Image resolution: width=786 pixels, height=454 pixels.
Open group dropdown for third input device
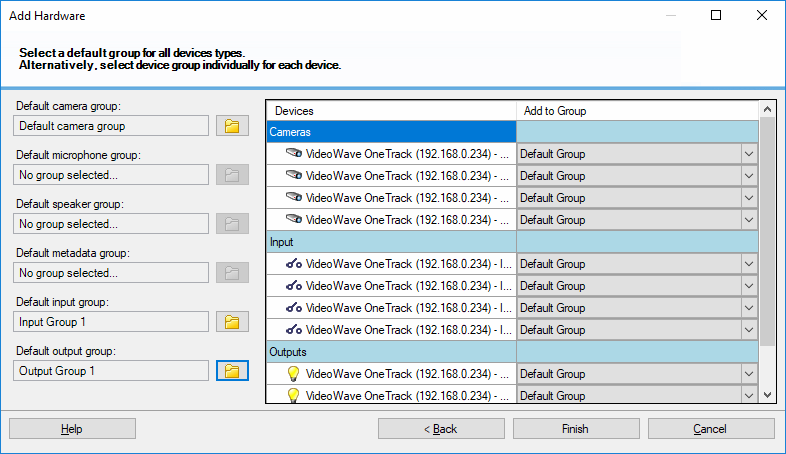tap(749, 308)
